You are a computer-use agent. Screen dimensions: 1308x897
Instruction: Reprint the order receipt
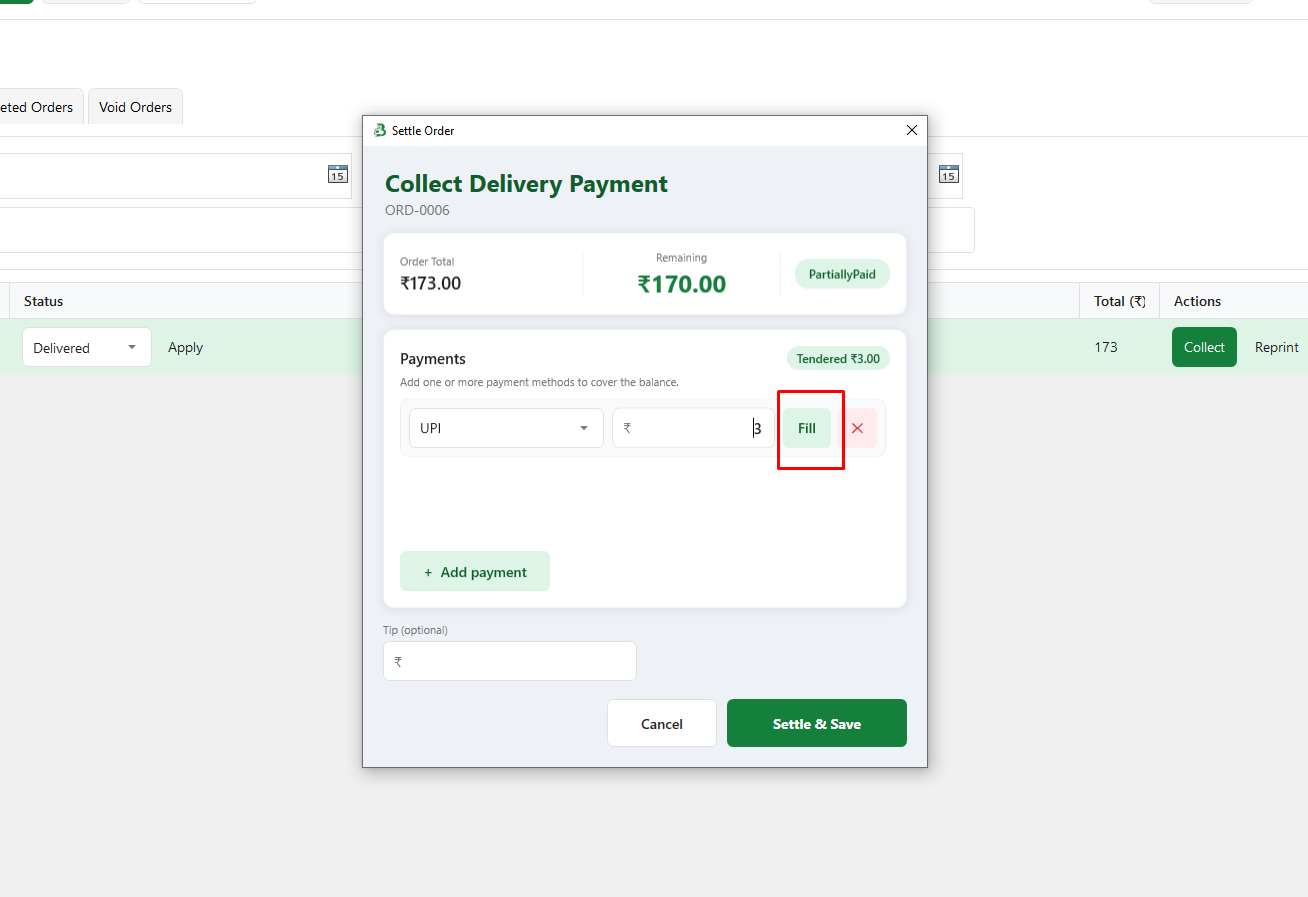1277,347
